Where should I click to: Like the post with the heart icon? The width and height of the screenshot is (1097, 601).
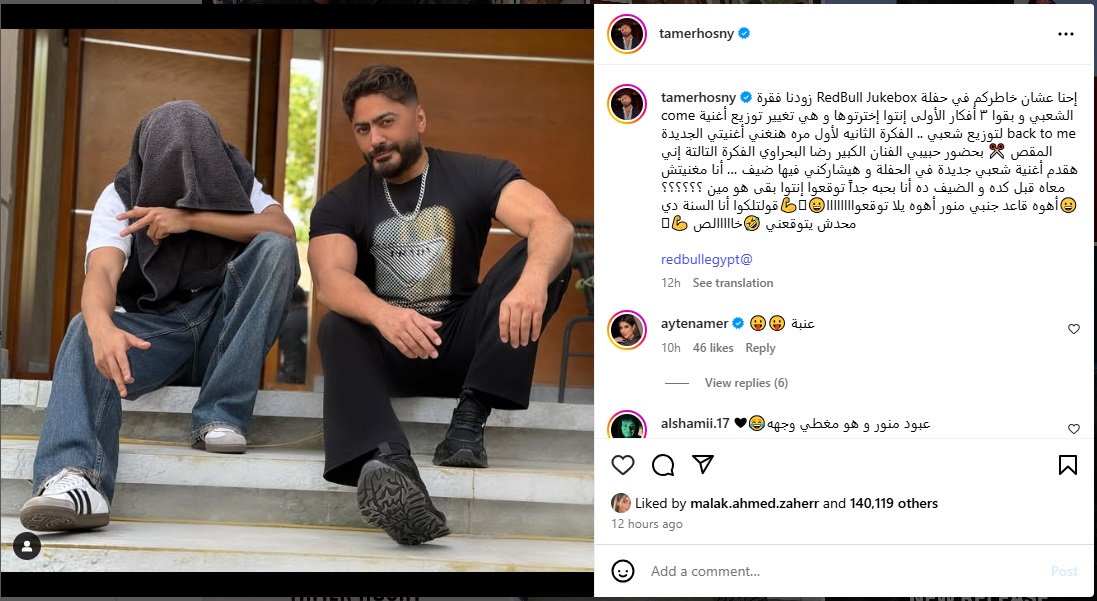(623, 465)
